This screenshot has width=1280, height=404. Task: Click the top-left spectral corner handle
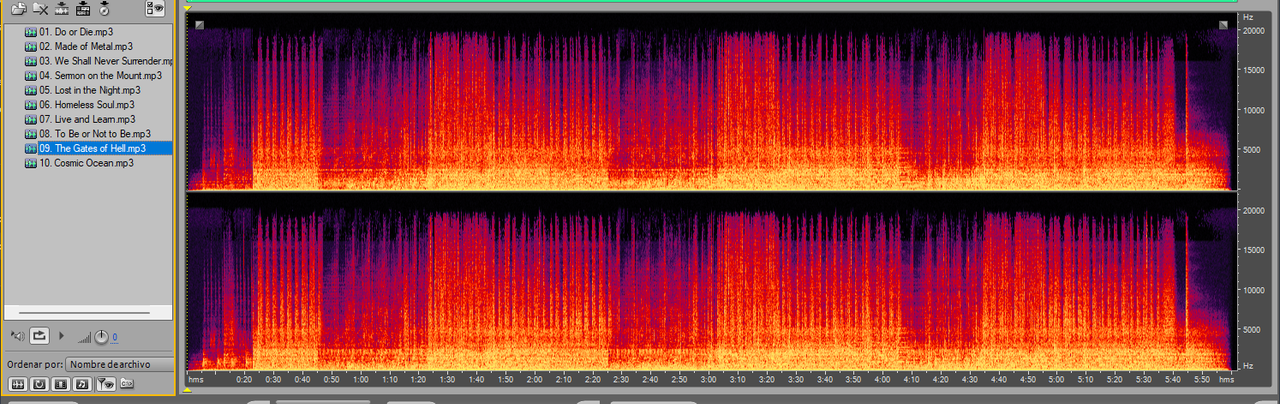[x=200, y=25]
